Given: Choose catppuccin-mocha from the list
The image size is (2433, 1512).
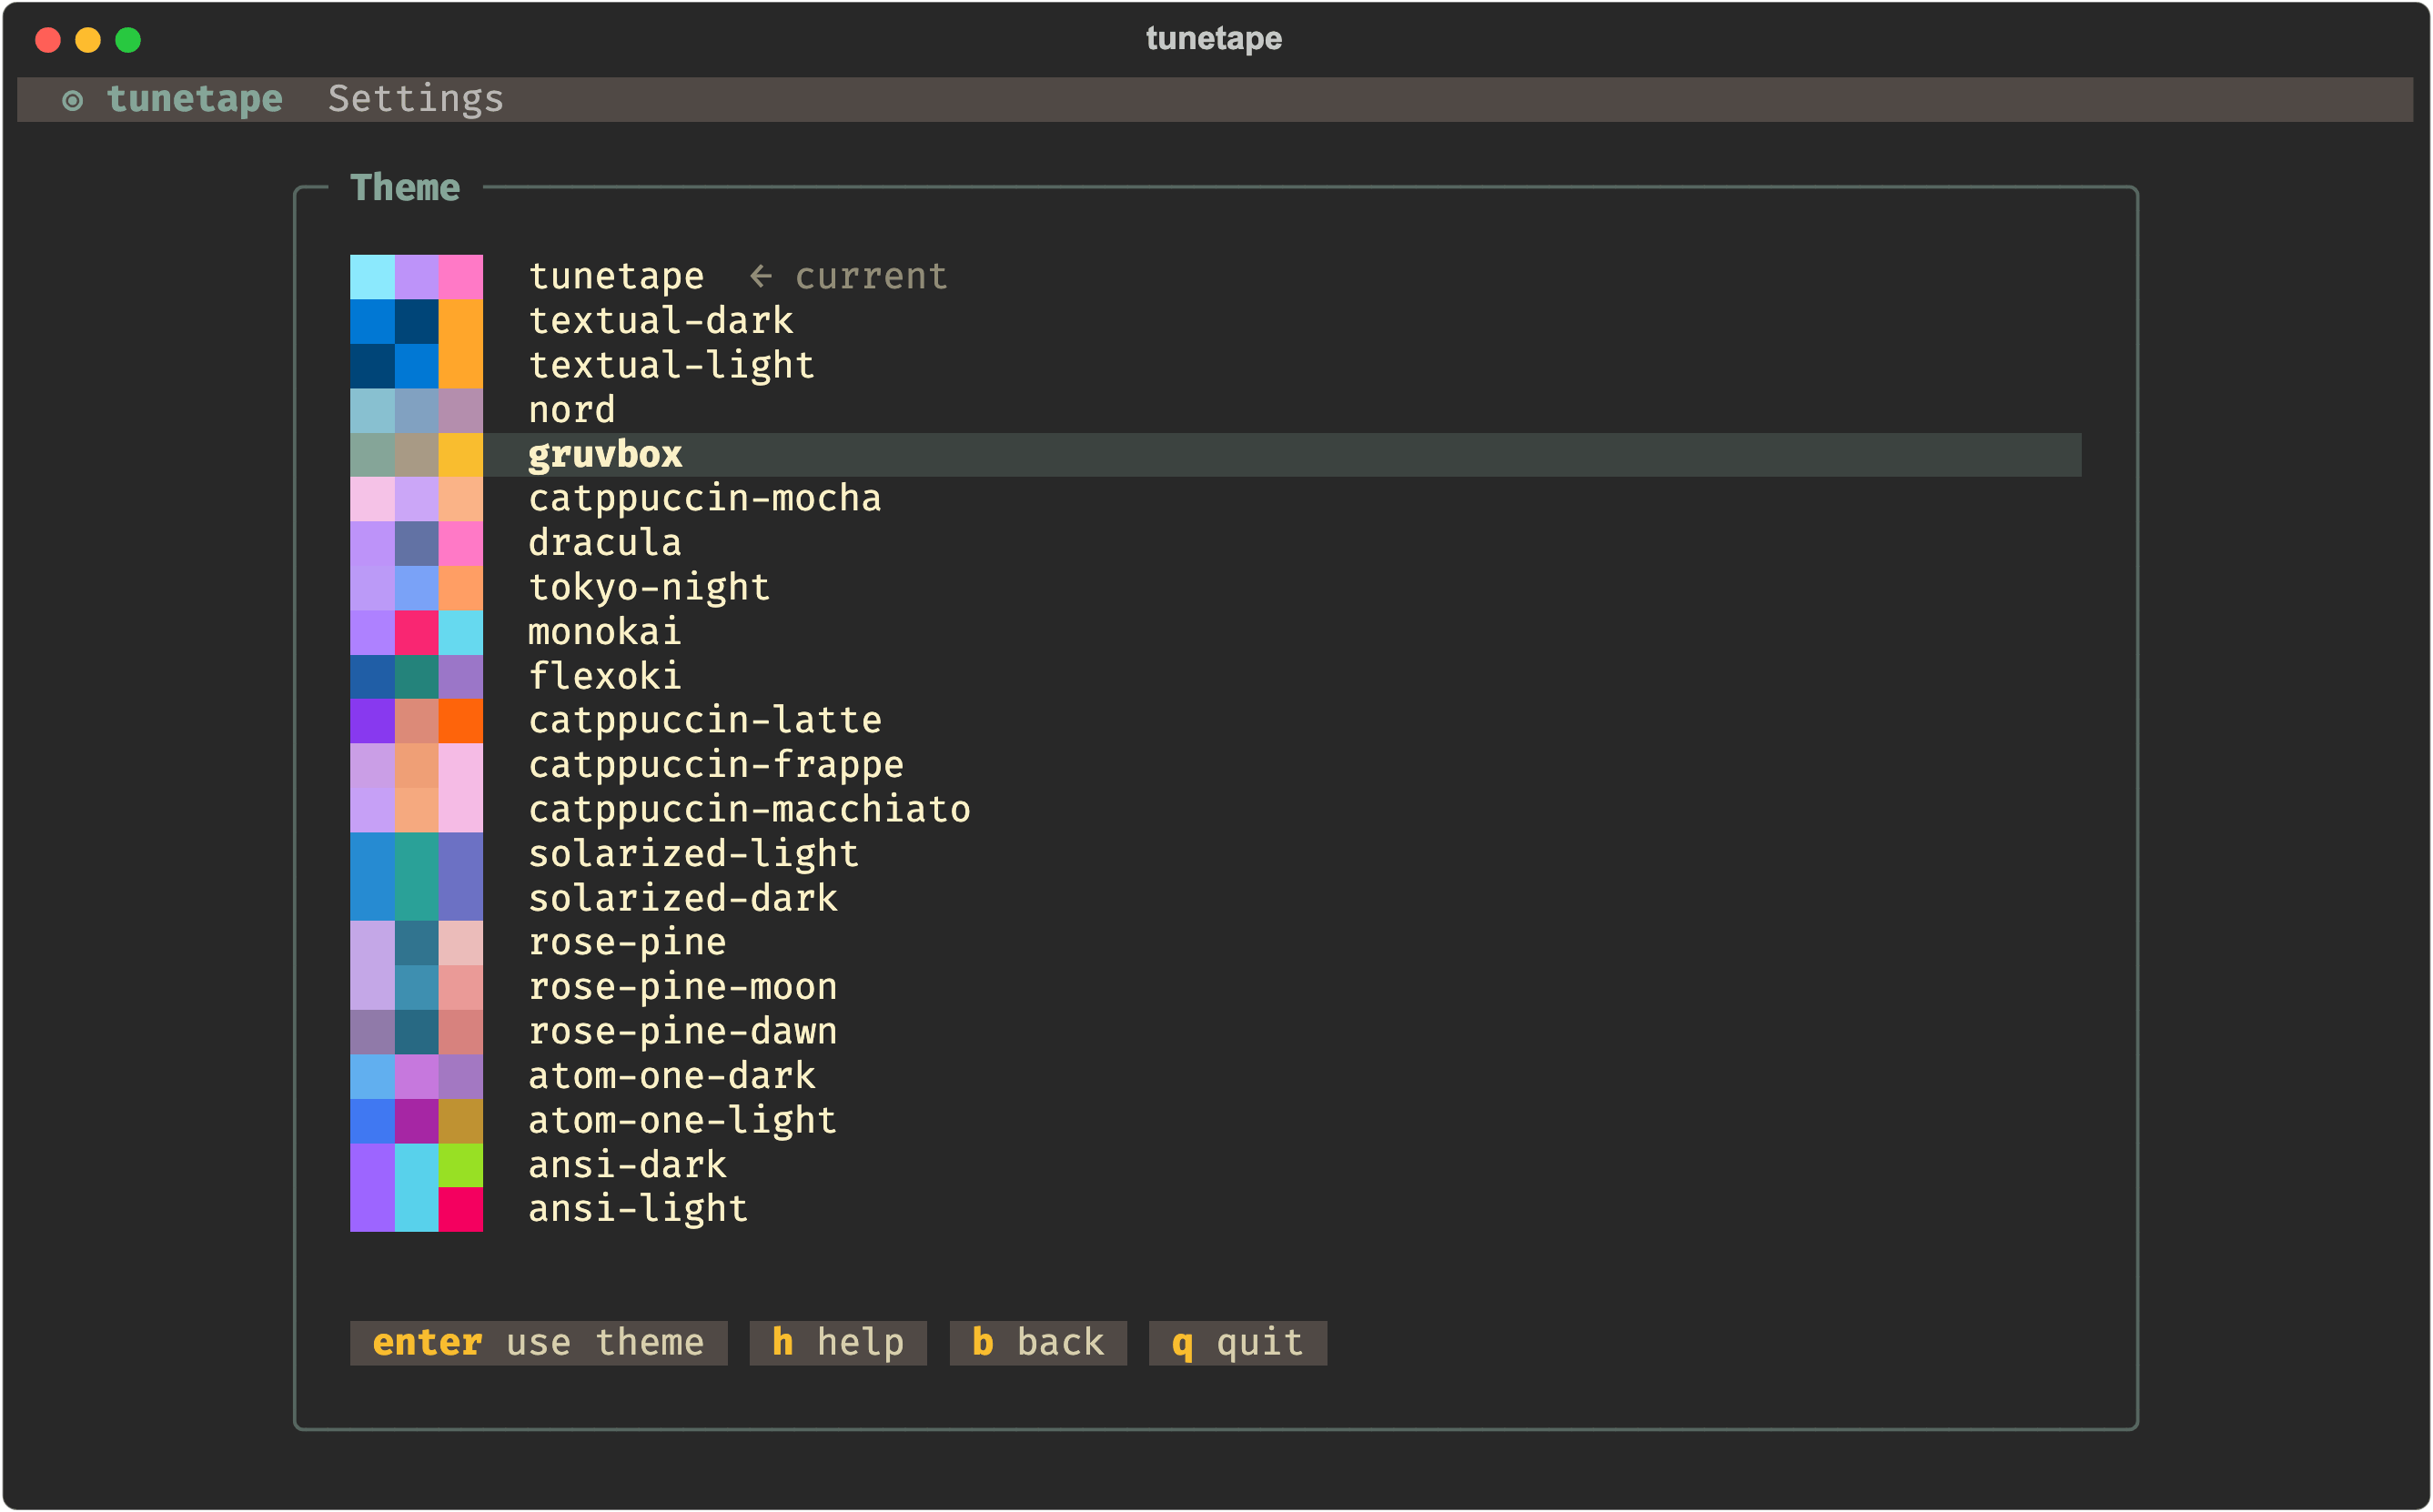Looking at the screenshot, I should 1215,499.
